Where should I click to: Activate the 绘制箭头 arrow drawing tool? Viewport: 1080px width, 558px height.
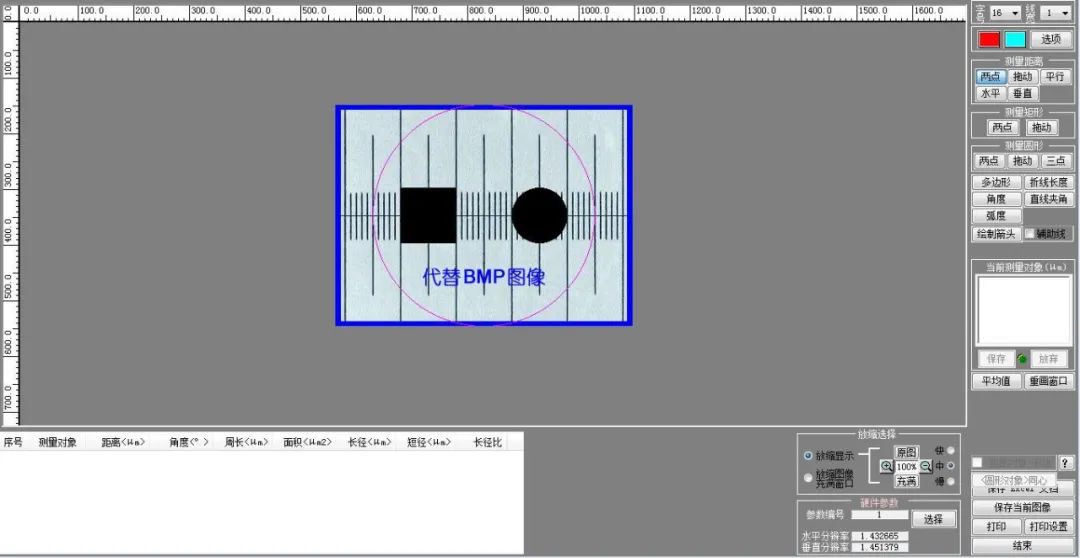996,234
